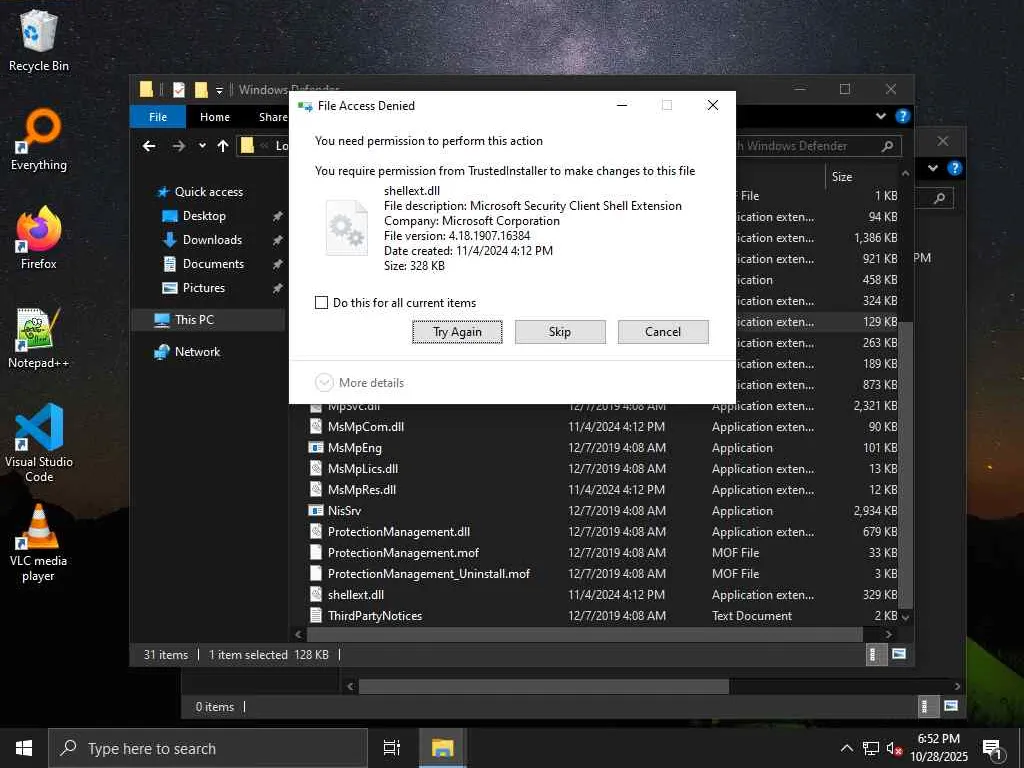Open Customize Quick Access Toolbar dropdown

pos(219,90)
